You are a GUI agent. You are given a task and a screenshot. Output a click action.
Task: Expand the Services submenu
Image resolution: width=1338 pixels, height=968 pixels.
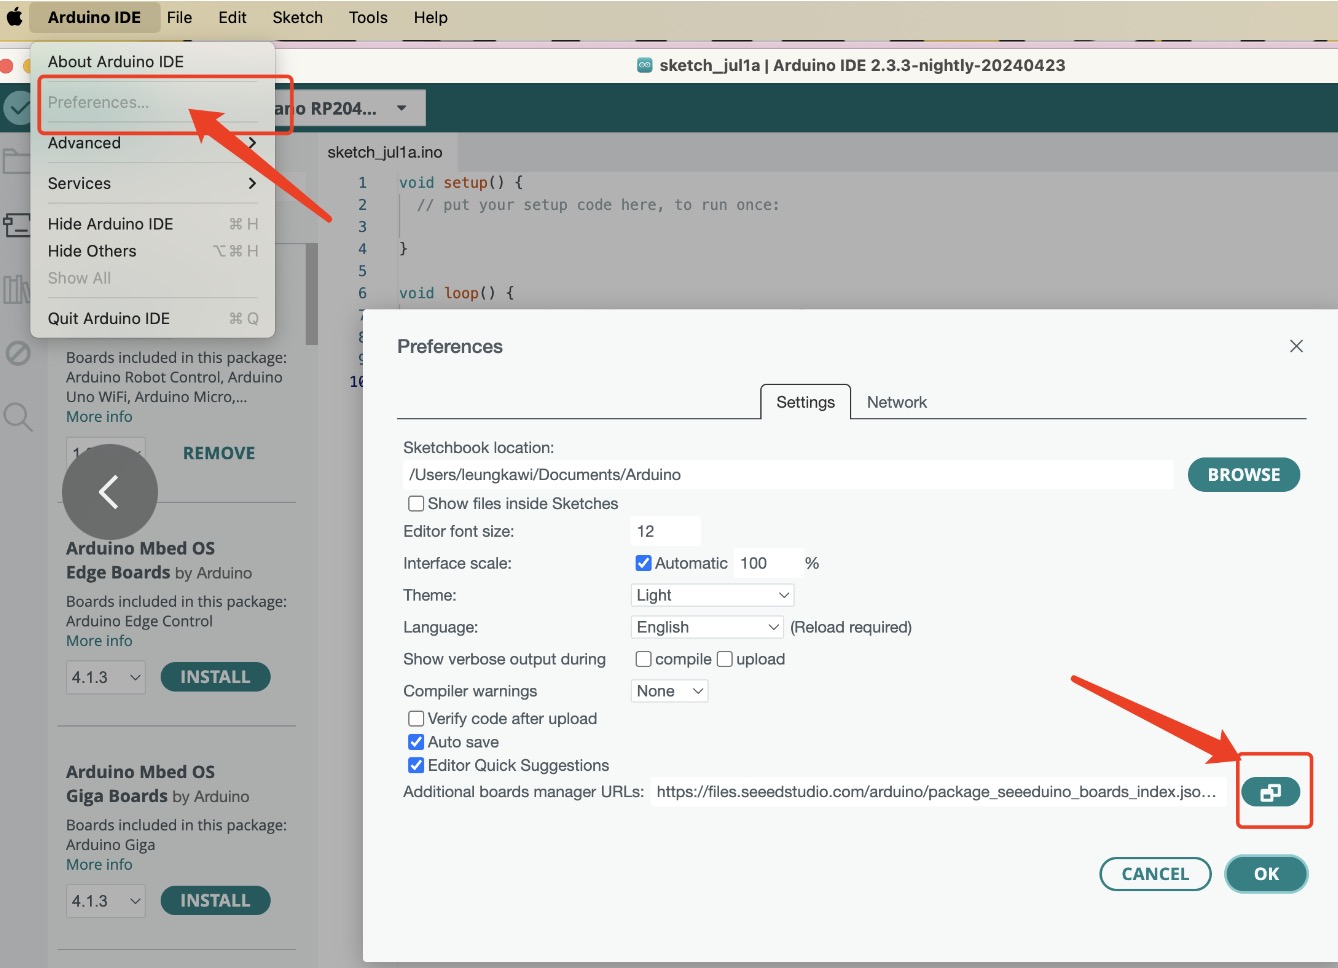coord(153,183)
